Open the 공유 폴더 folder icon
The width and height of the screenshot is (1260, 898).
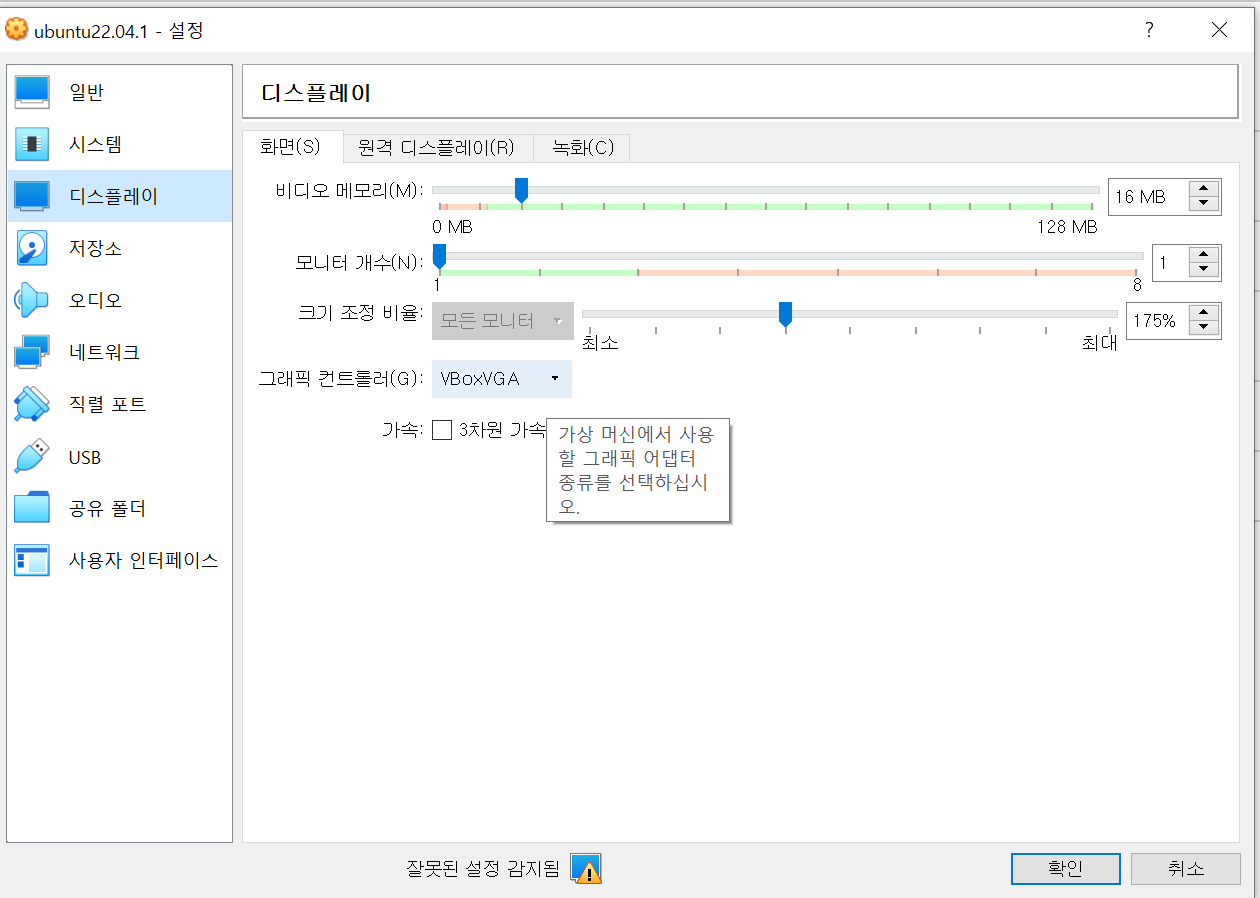32,508
